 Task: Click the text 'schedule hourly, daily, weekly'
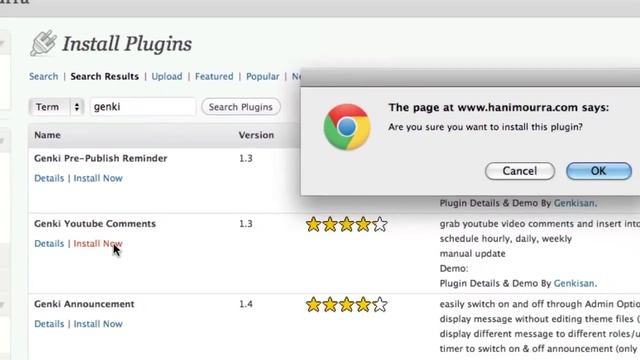[505, 239]
